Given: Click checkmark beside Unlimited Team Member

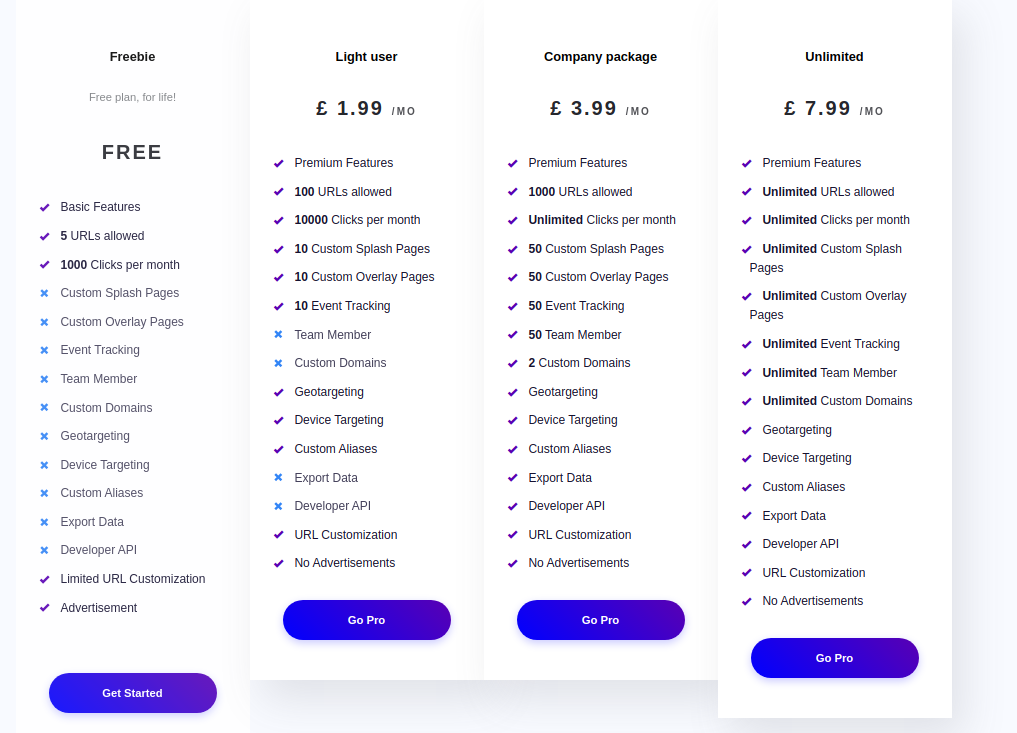Looking at the screenshot, I should click(x=747, y=373).
